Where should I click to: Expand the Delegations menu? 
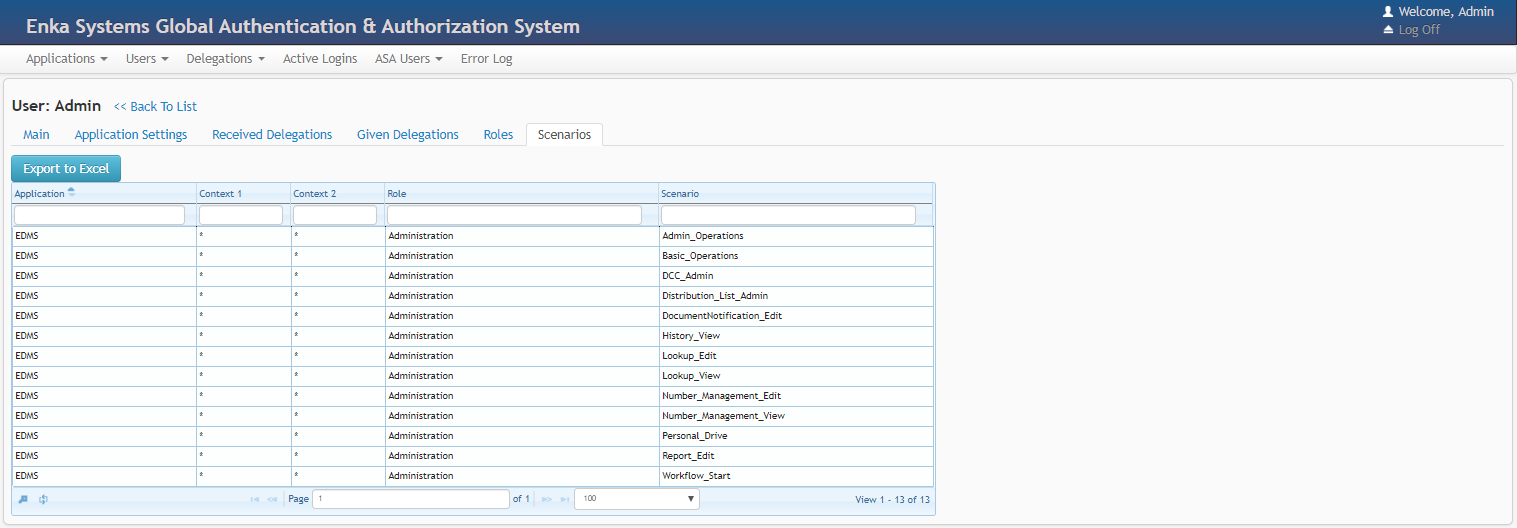tap(225, 59)
